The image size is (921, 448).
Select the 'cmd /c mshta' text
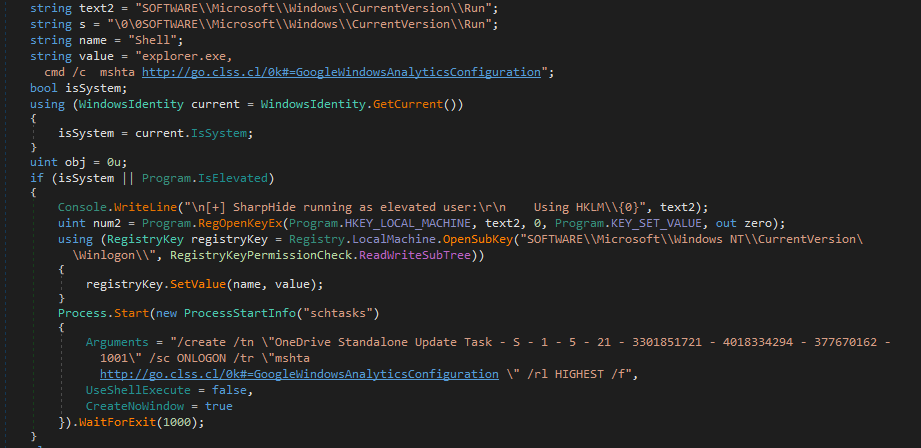(90, 72)
